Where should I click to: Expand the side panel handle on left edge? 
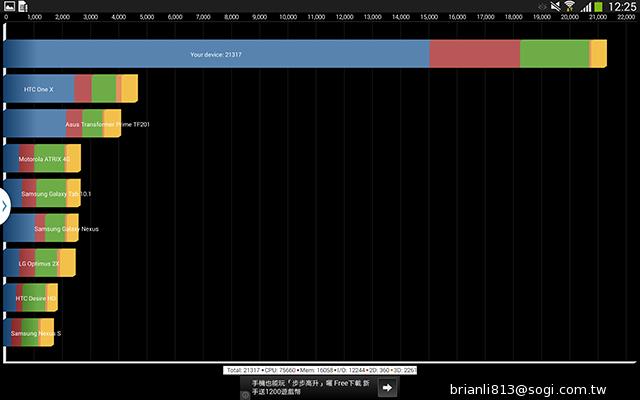tap(5, 205)
